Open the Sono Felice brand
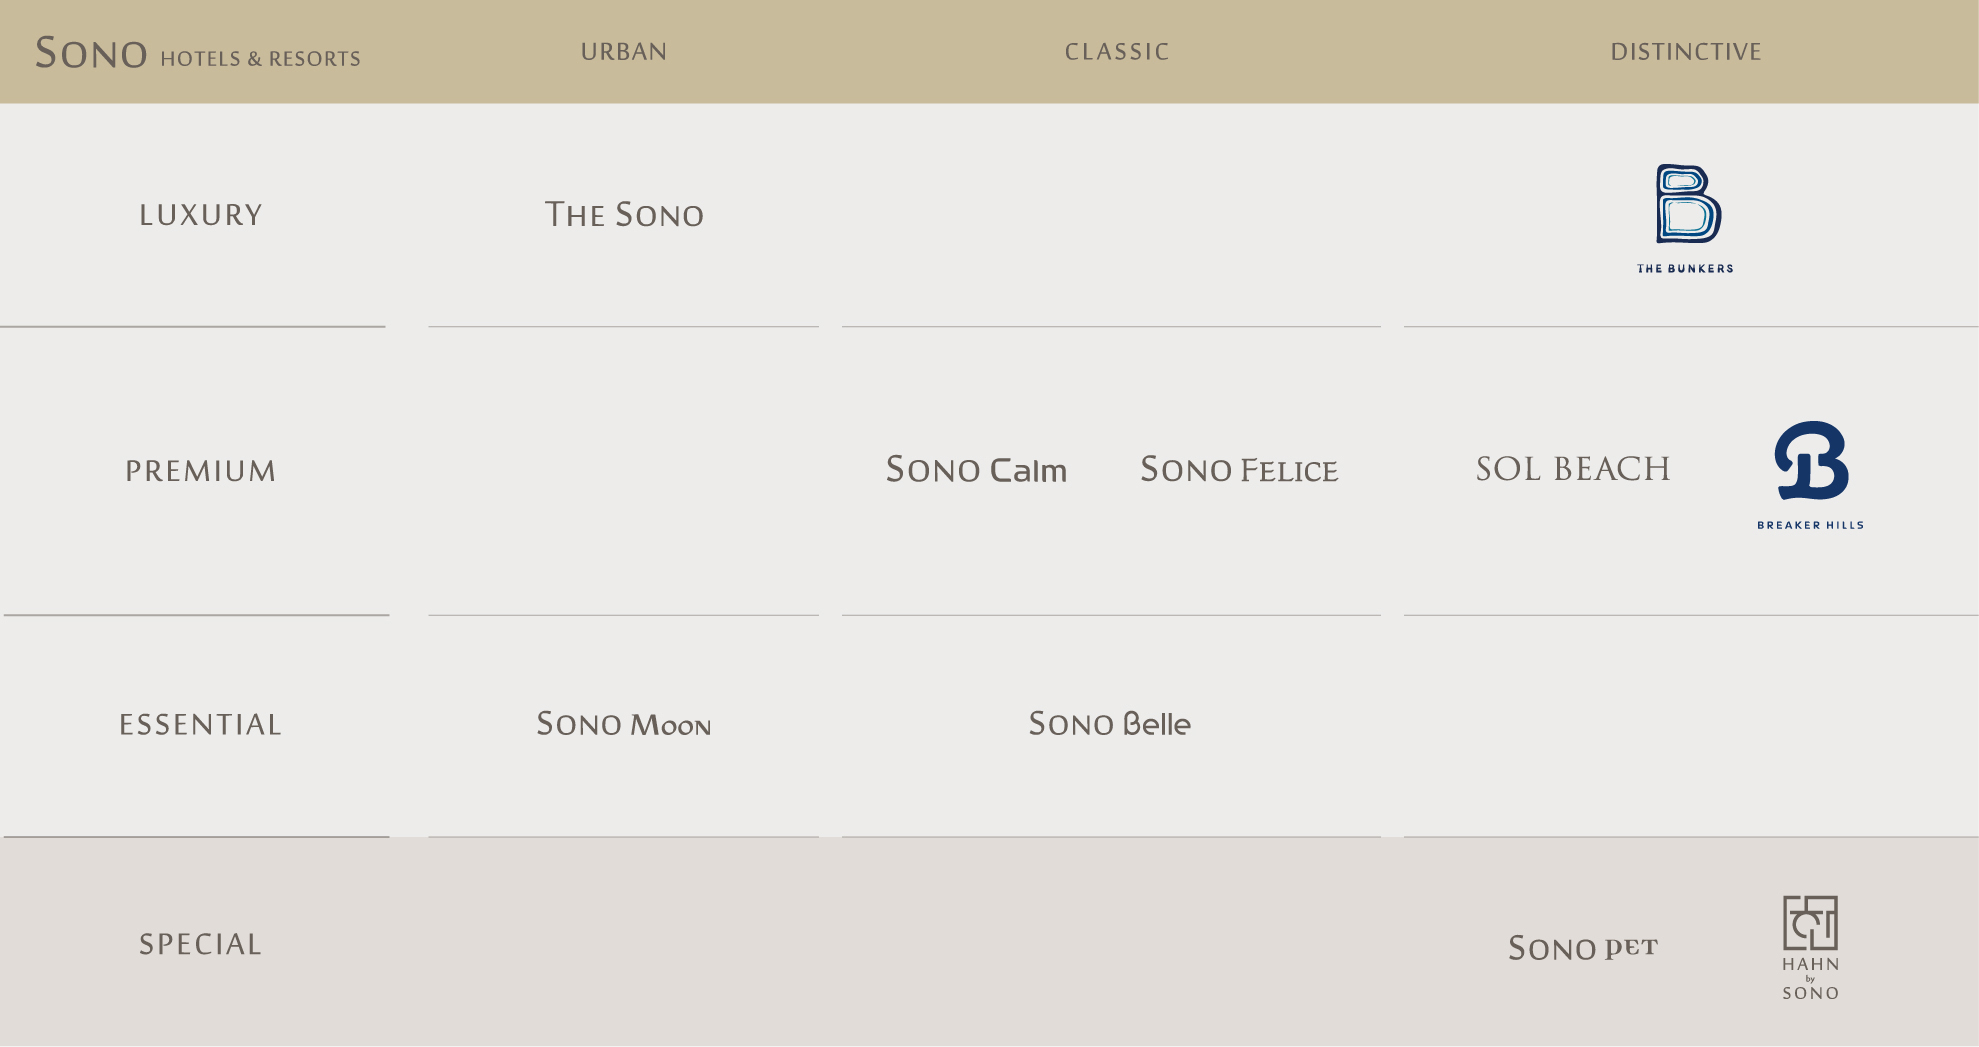This screenshot has height=1047, width=1979. click(x=1239, y=470)
